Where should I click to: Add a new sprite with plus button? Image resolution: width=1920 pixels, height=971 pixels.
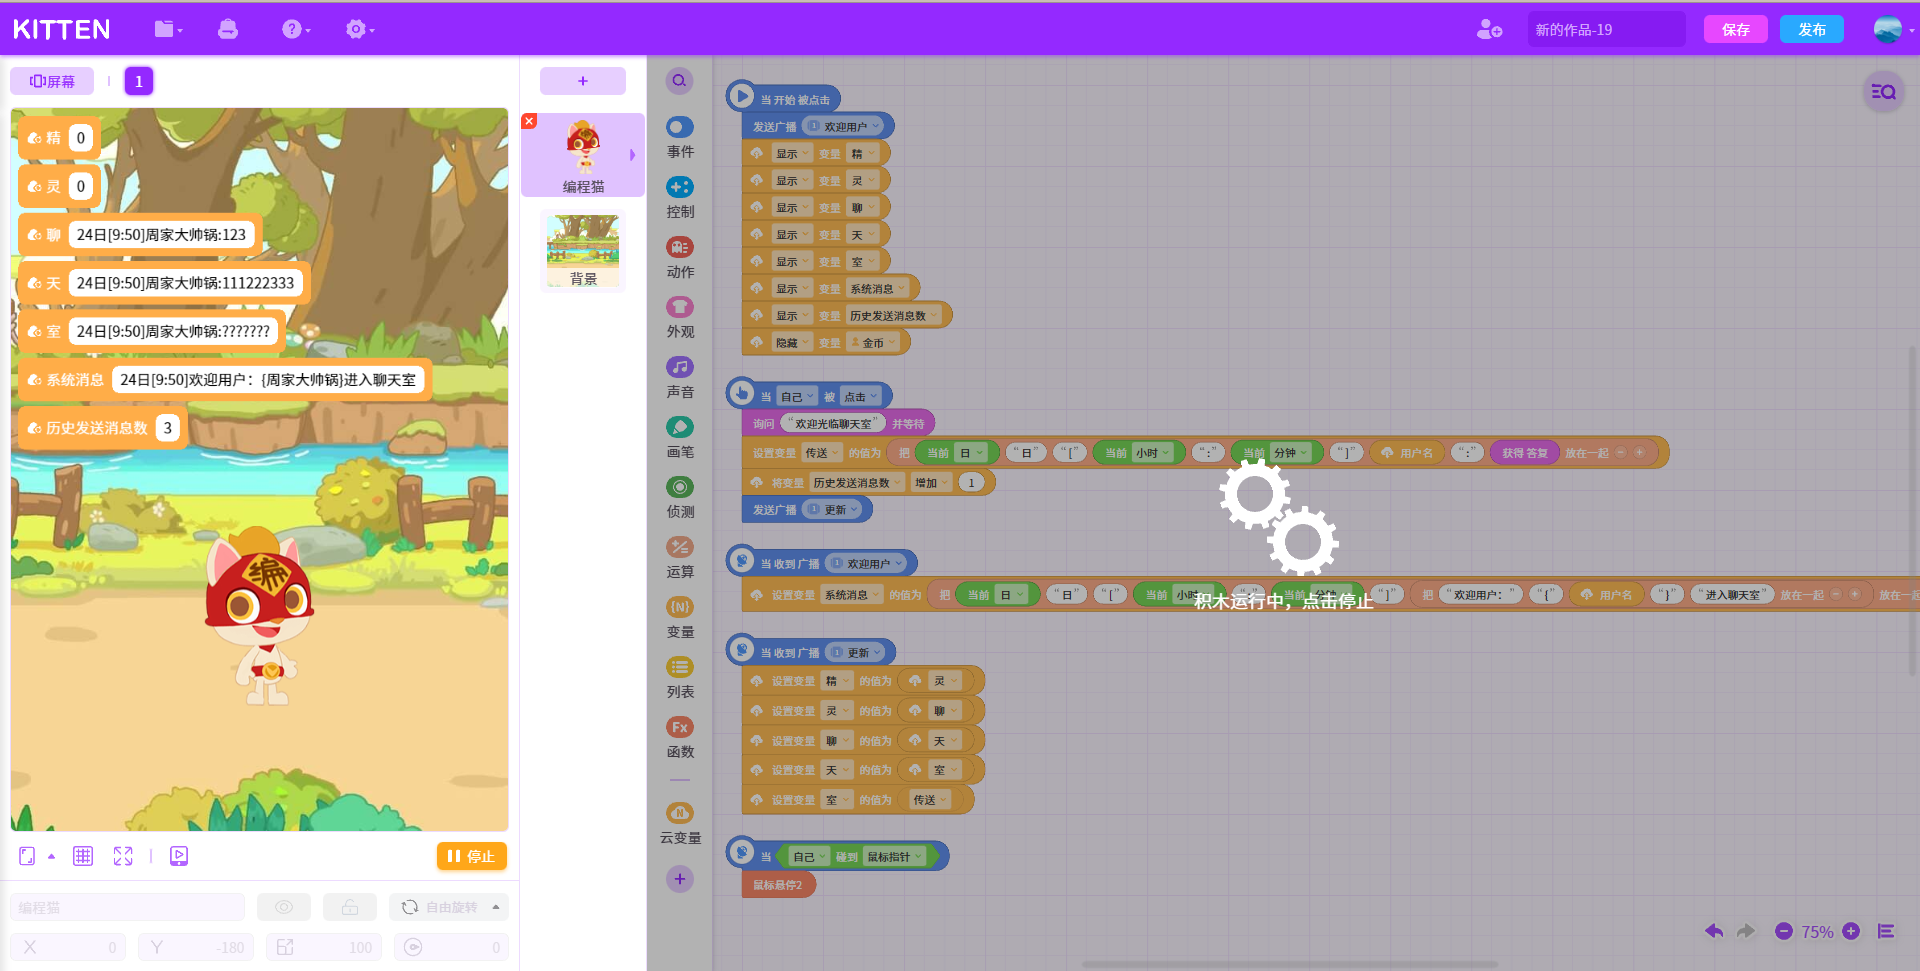[x=583, y=81]
